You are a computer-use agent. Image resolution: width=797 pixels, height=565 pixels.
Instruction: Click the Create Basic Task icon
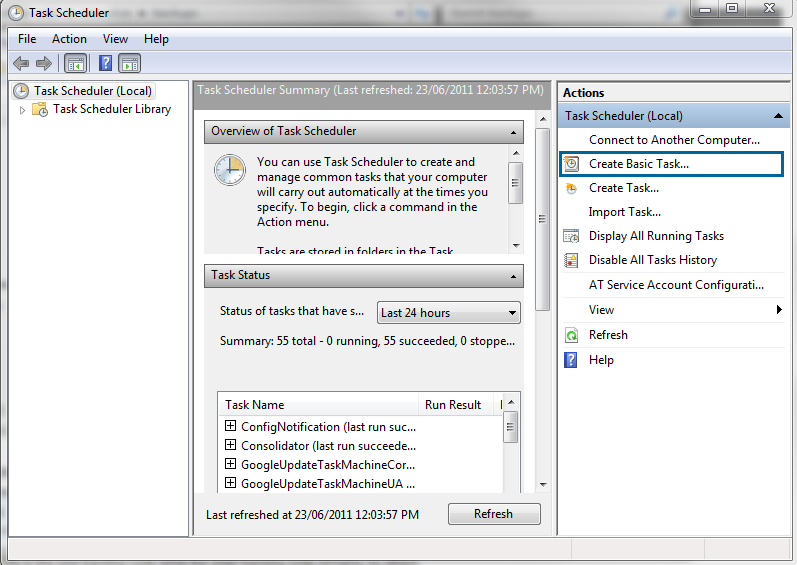[571, 164]
